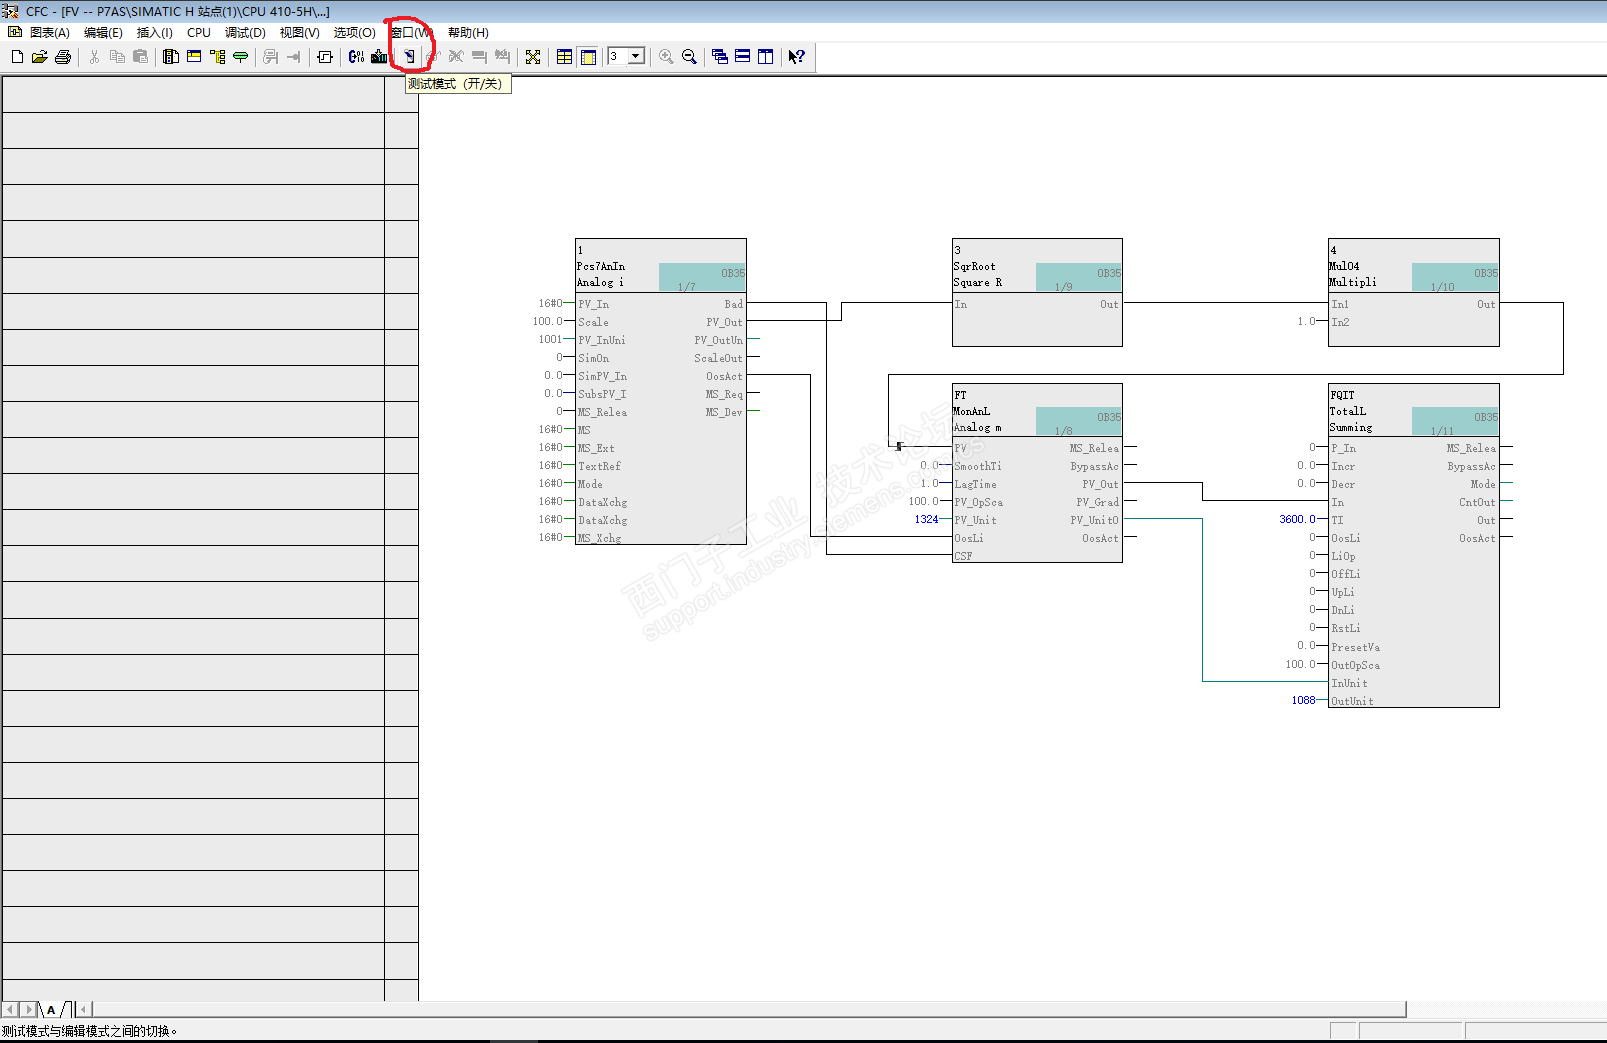Select chart partition tab A

[51, 1010]
